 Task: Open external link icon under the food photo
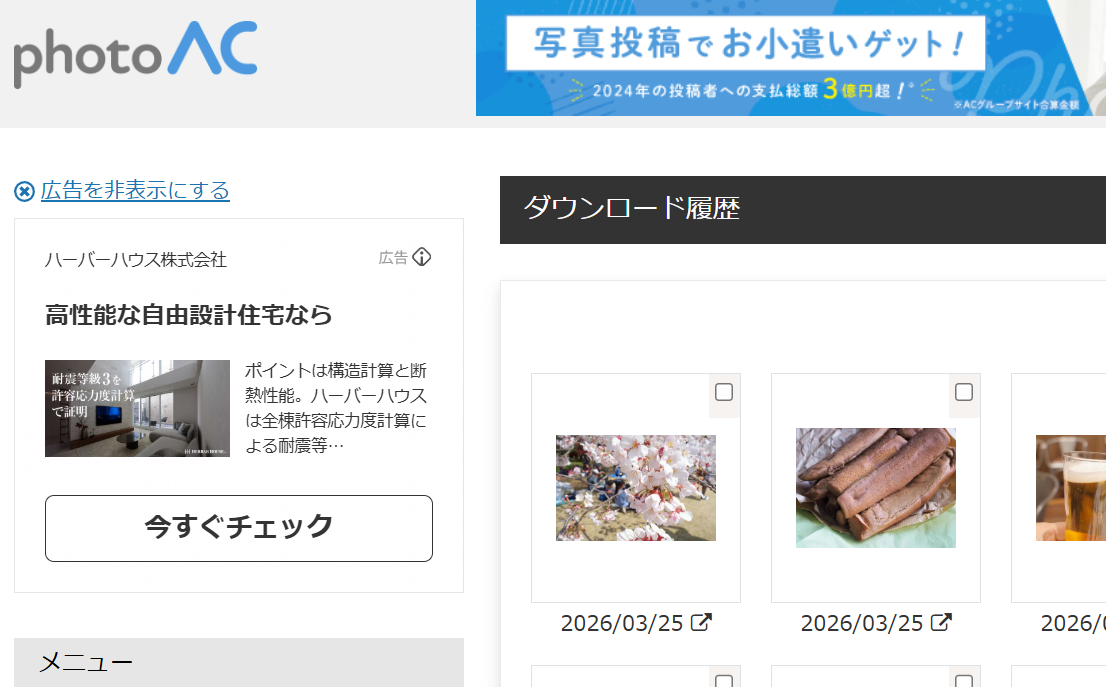[x=941, y=623]
